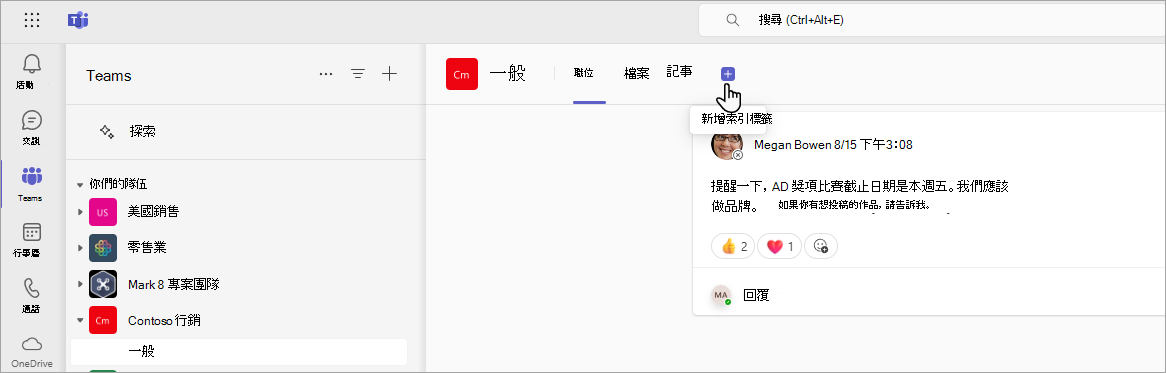Click the Cm channel avatar in header
Image resolution: width=1166 pixels, height=373 pixels.
[x=462, y=74]
